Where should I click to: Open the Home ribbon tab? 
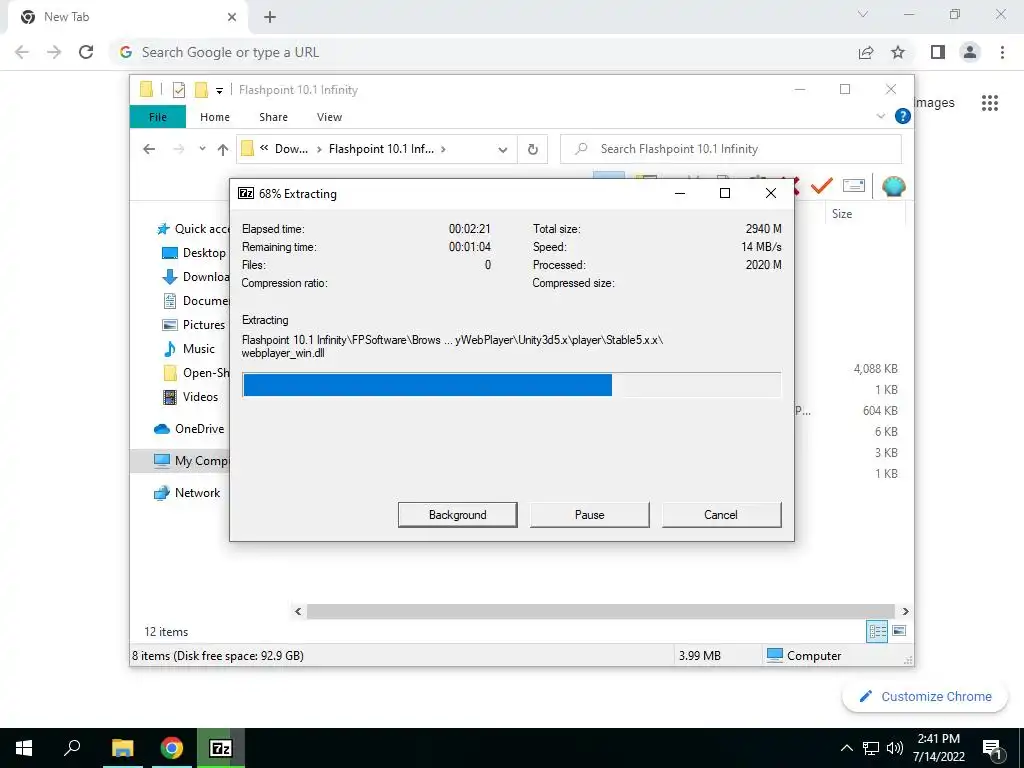(215, 117)
